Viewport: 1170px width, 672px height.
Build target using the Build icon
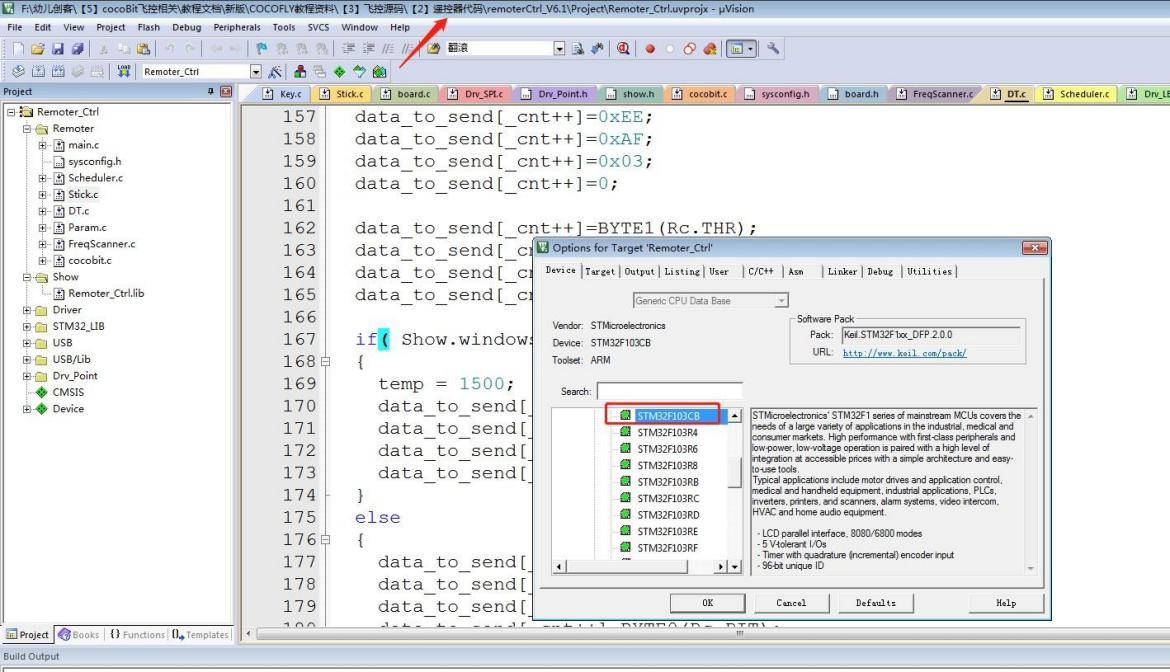click(x=38, y=72)
